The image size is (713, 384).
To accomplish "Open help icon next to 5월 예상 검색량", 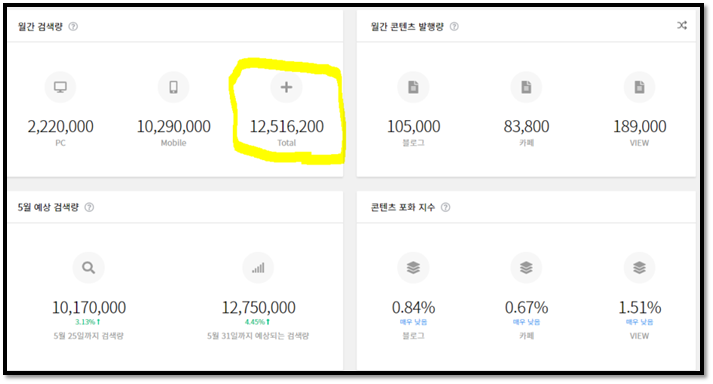I will tap(90, 207).
